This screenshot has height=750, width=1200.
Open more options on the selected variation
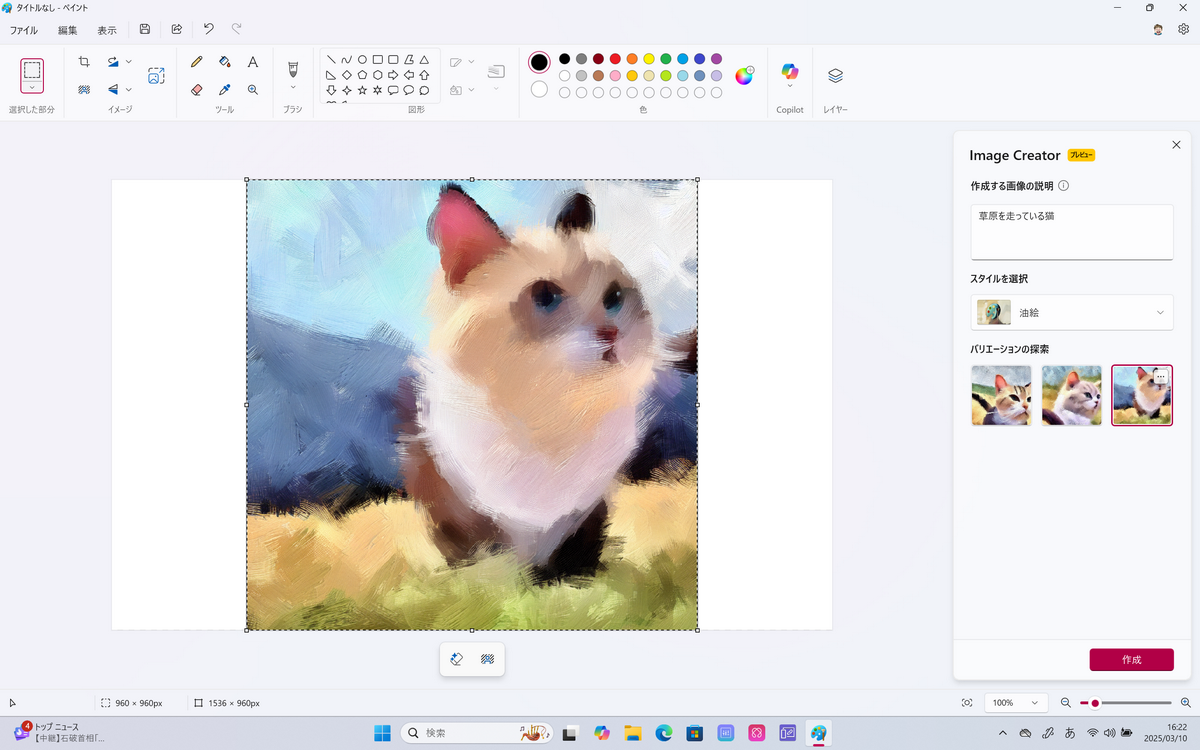tap(1161, 377)
